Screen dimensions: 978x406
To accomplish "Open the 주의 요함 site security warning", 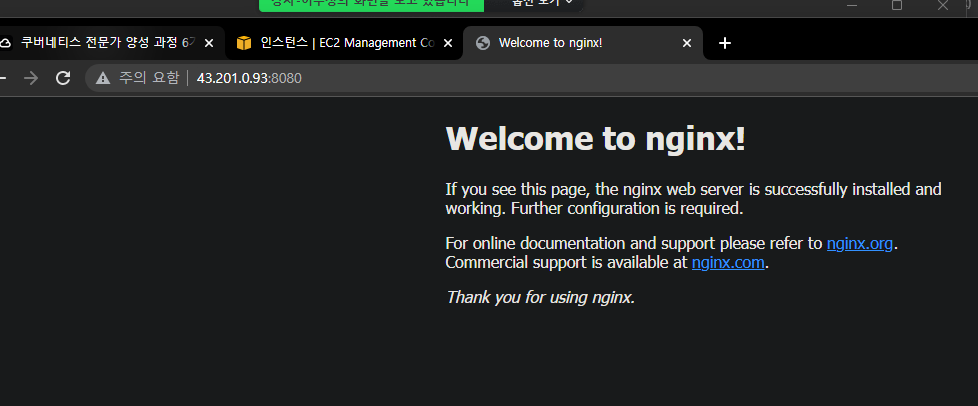I will [137, 78].
